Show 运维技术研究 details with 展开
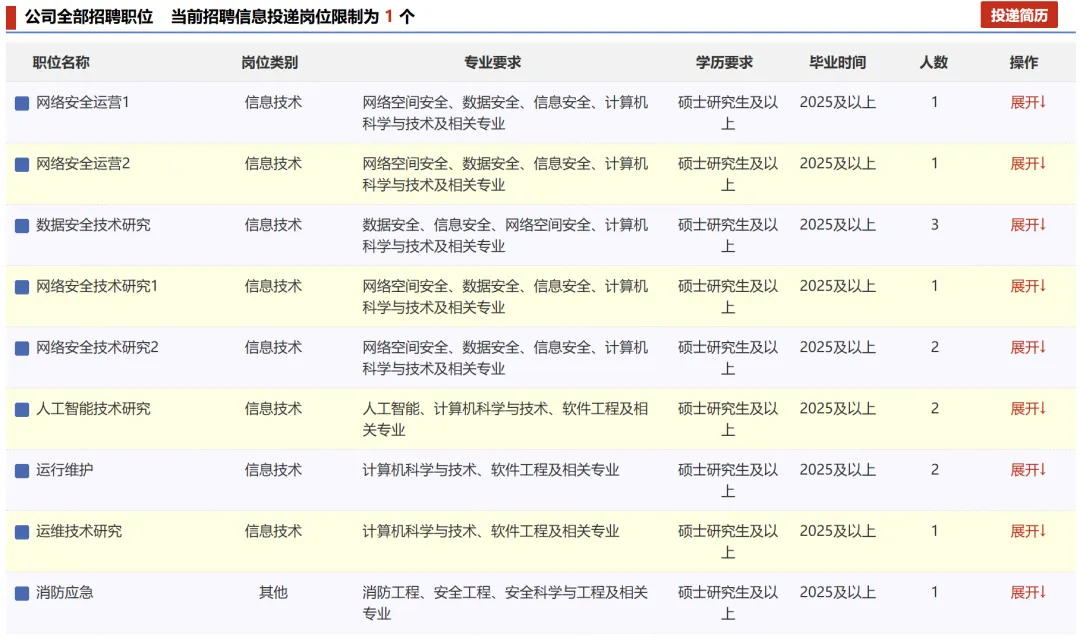 point(1028,531)
